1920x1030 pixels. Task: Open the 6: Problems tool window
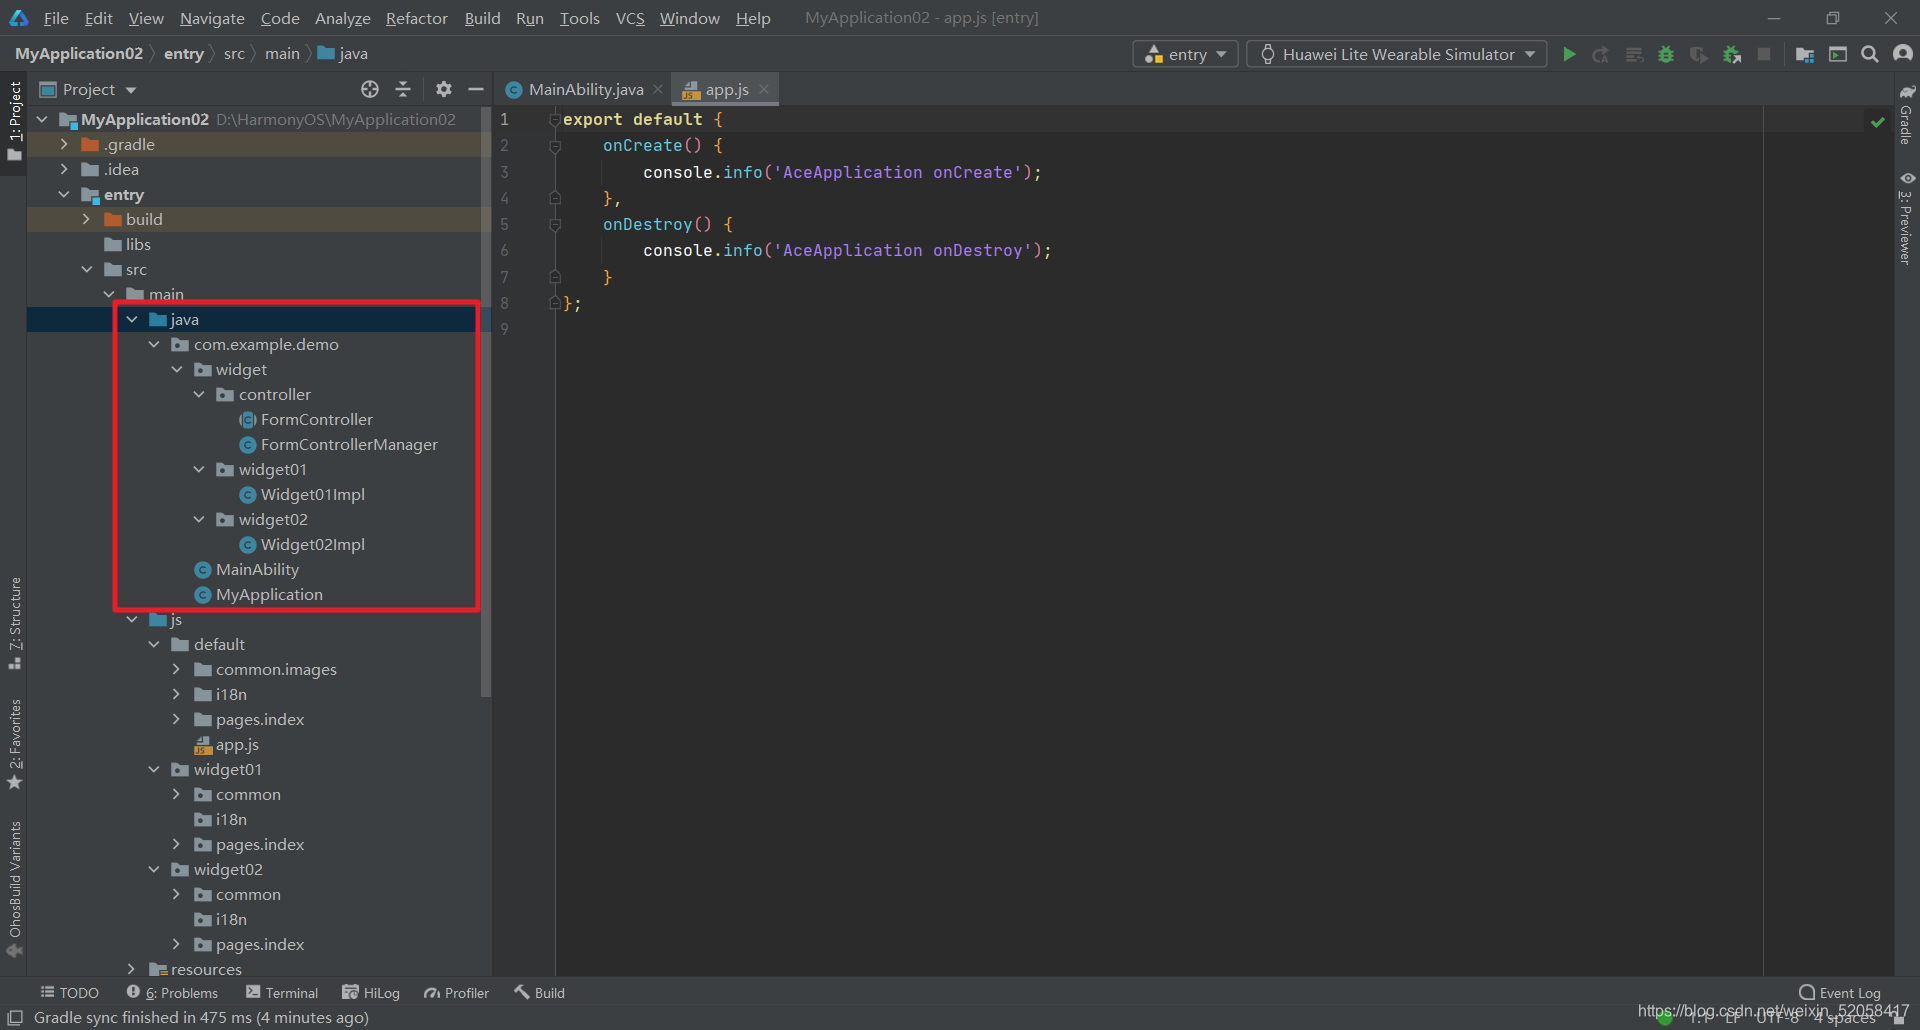click(172, 993)
